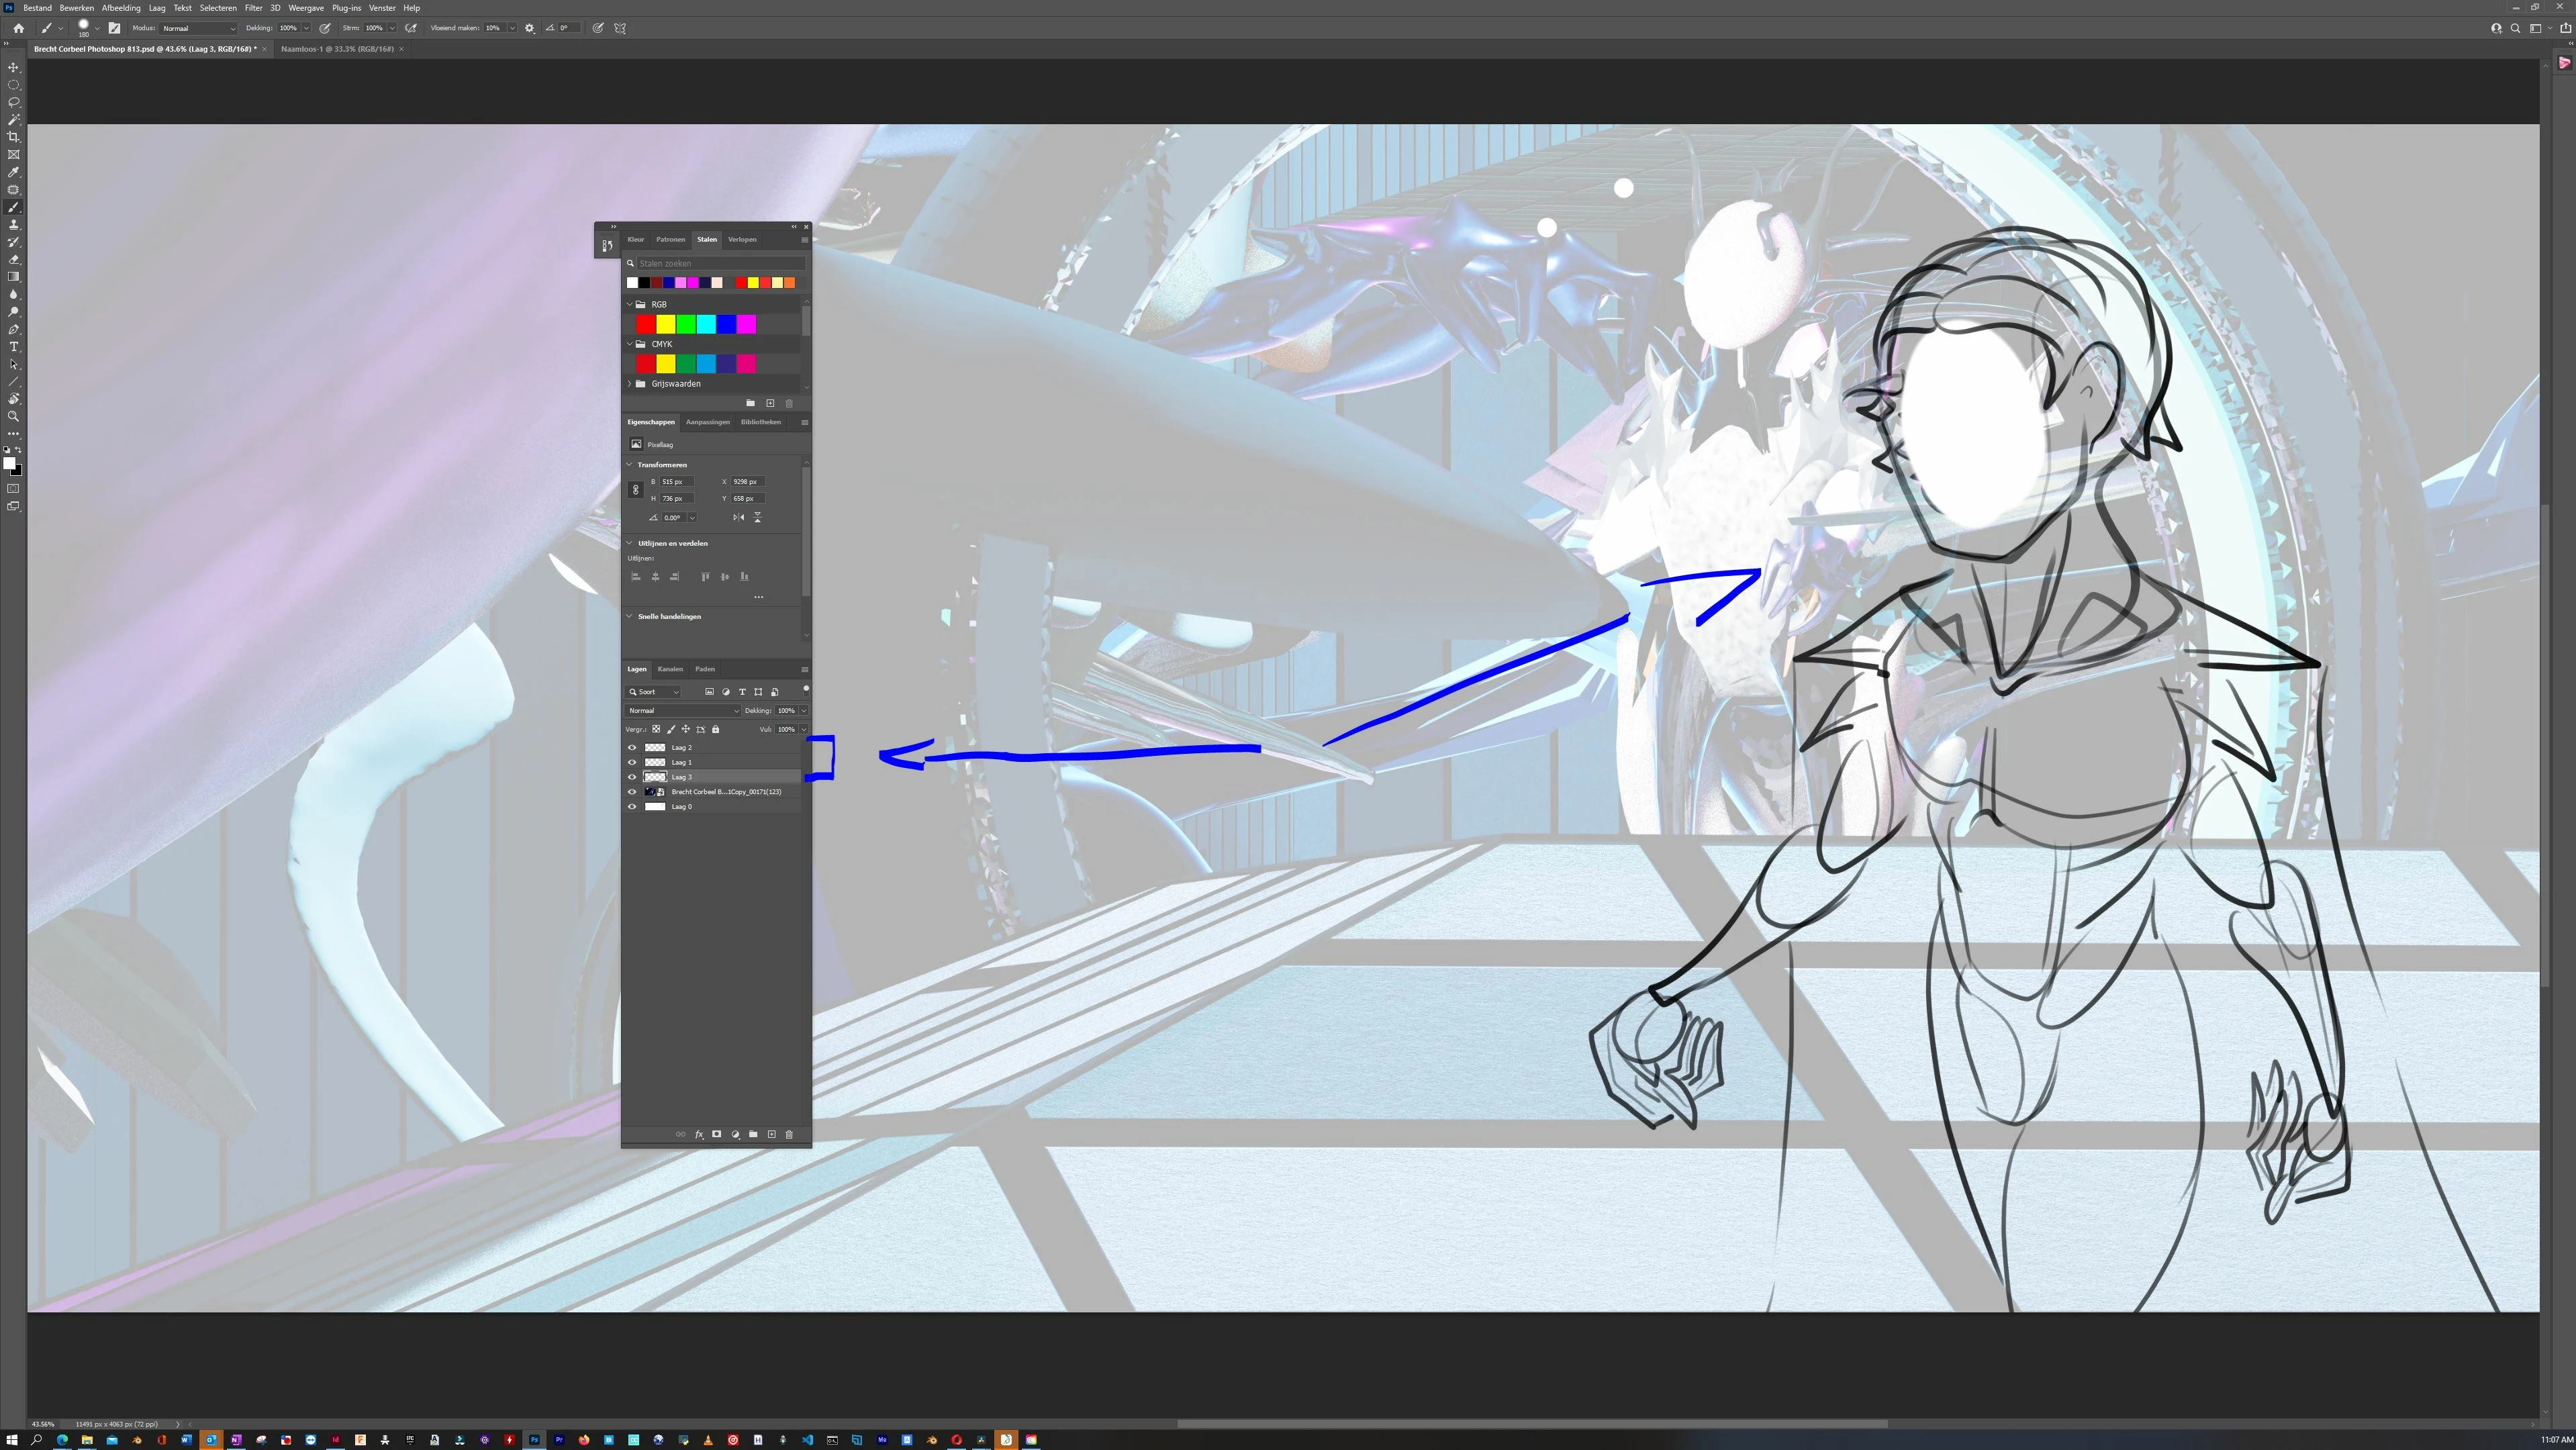Open layer style fx menu
2576x1450 pixels.
click(x=699, y=1134)
